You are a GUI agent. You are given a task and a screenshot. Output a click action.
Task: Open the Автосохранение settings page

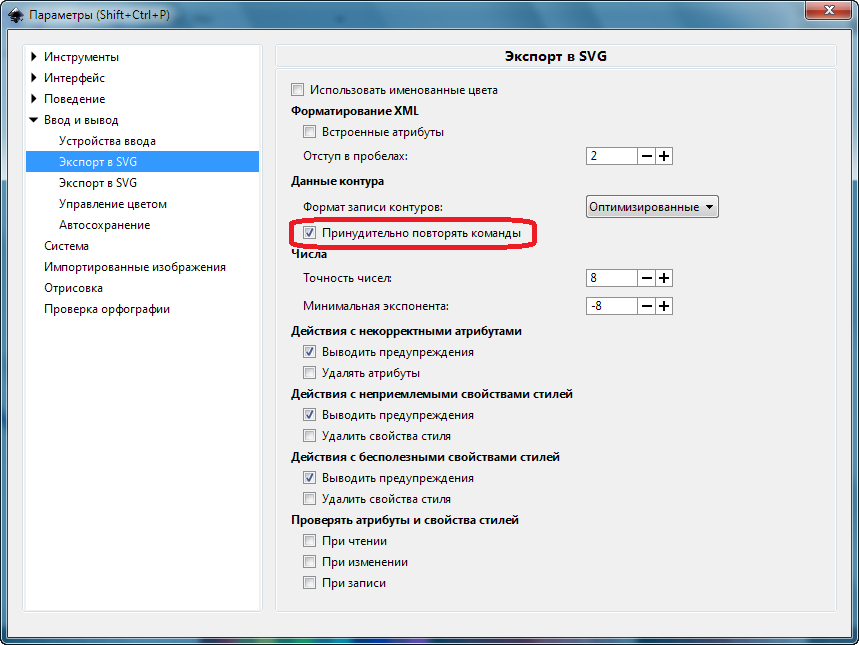click(104, 225)
